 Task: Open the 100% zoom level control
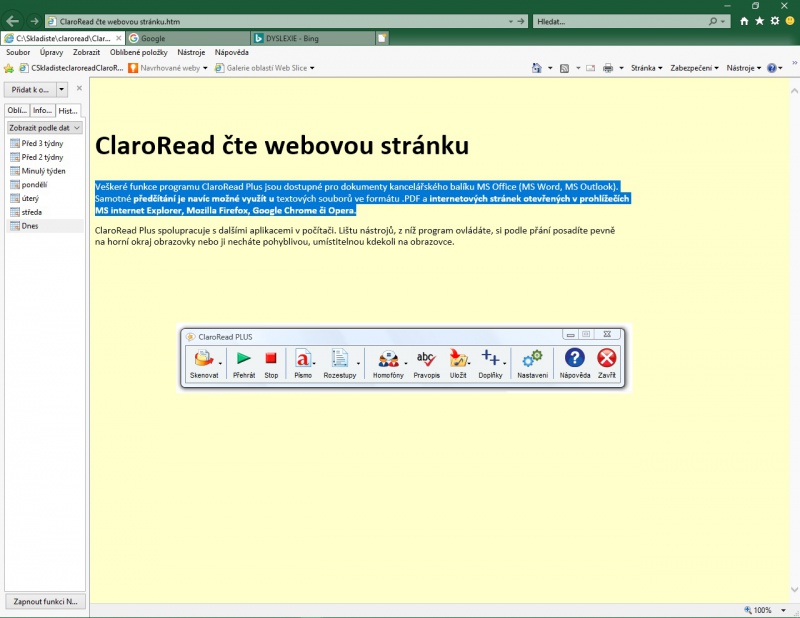[x=765, y=610]
